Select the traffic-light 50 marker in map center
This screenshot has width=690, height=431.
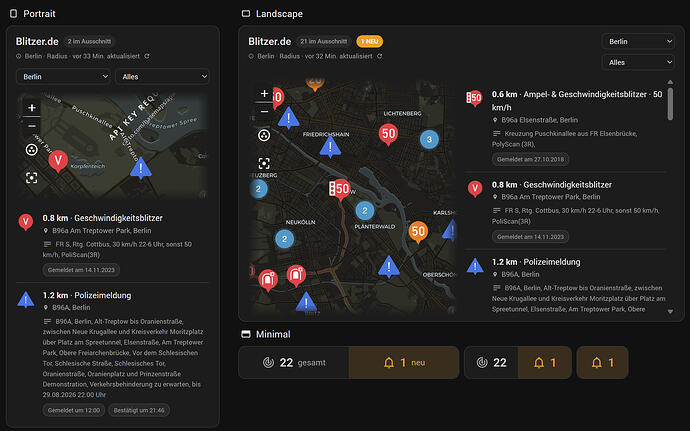coord(339,190)
